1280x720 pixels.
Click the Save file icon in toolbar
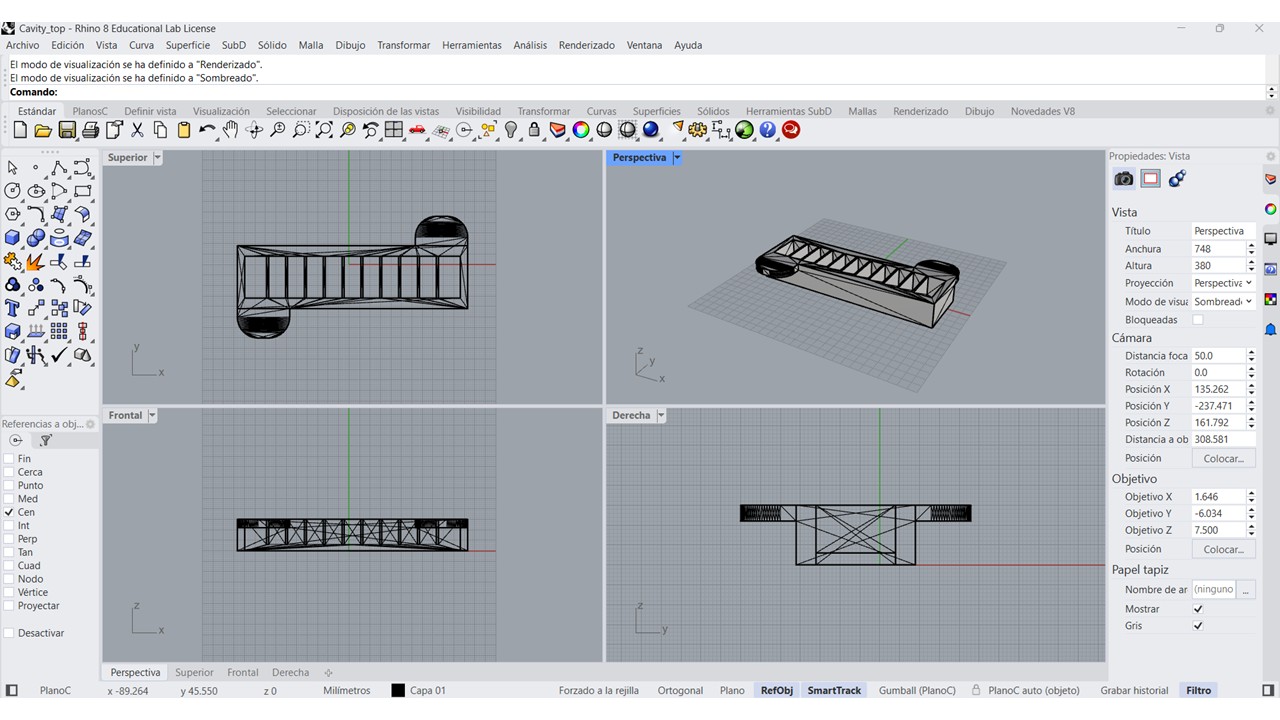pyautogui.click(x=67, y=130)
